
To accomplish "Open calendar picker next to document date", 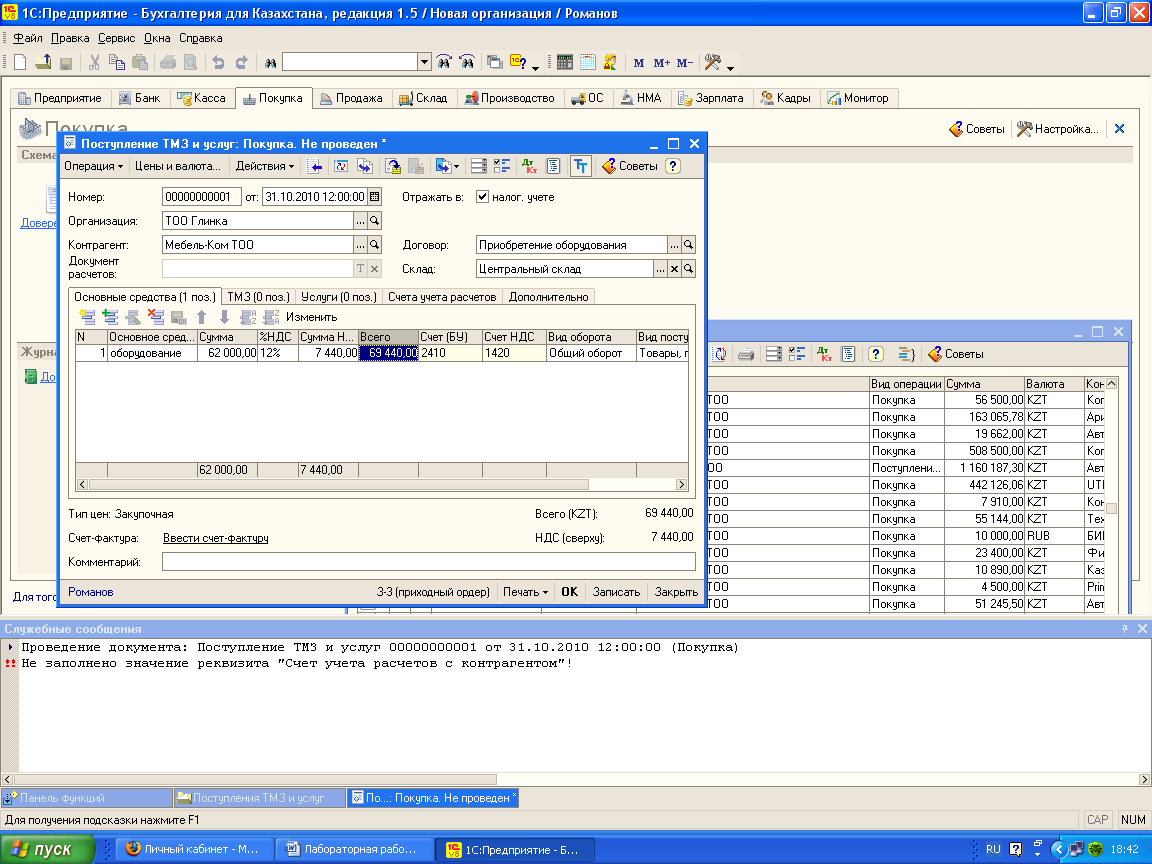I will coord(375,197).
